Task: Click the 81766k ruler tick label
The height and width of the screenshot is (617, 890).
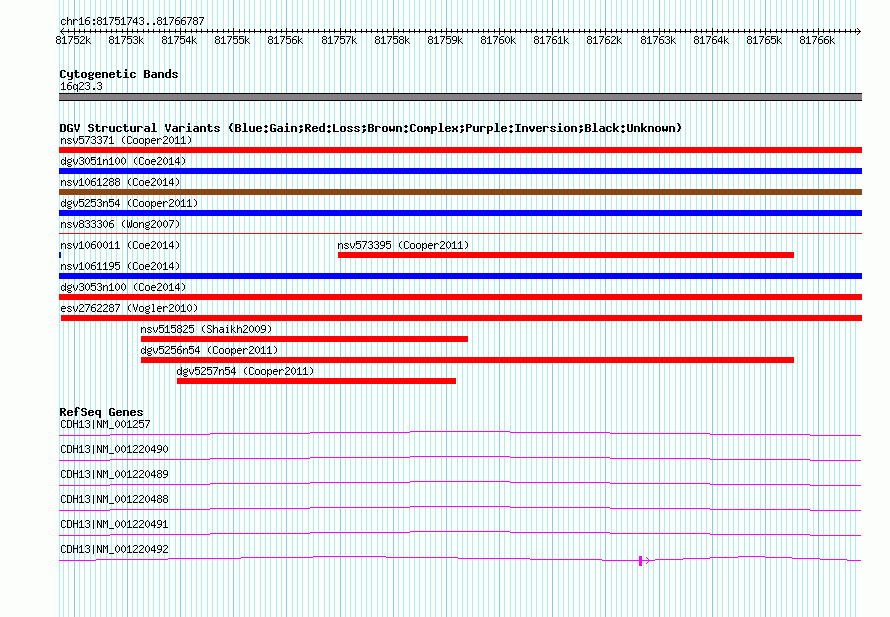Action: 817,40
